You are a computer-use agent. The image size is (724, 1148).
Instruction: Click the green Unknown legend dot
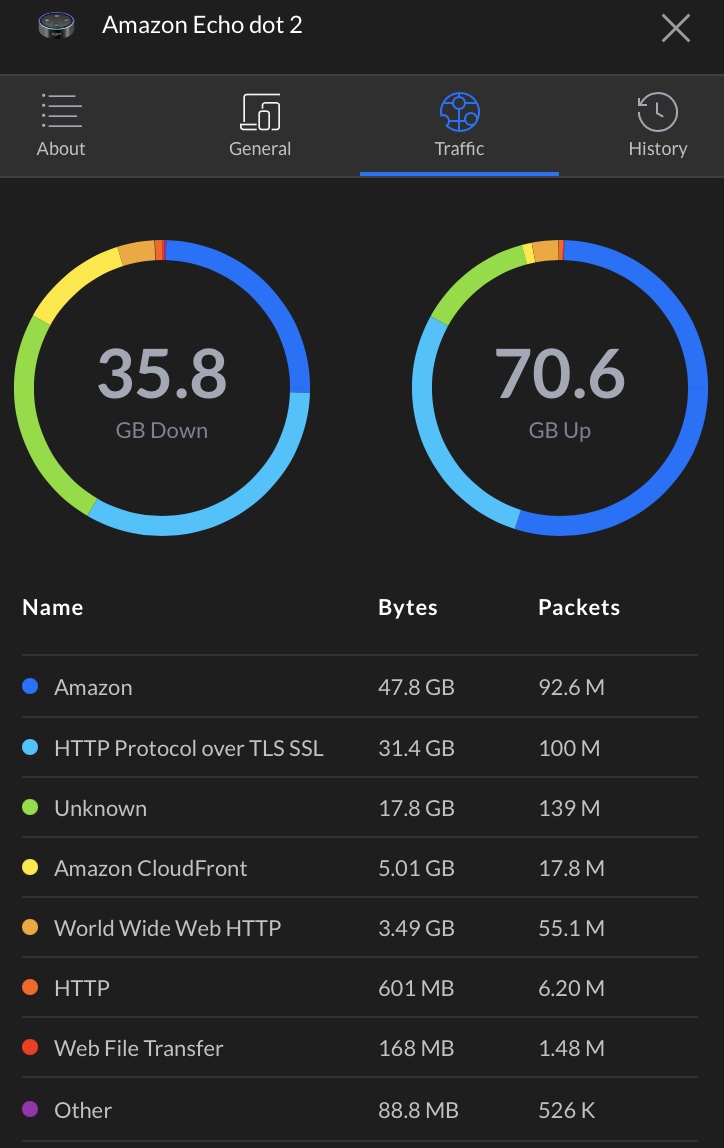pyautogui.click(x=30, y=807)
